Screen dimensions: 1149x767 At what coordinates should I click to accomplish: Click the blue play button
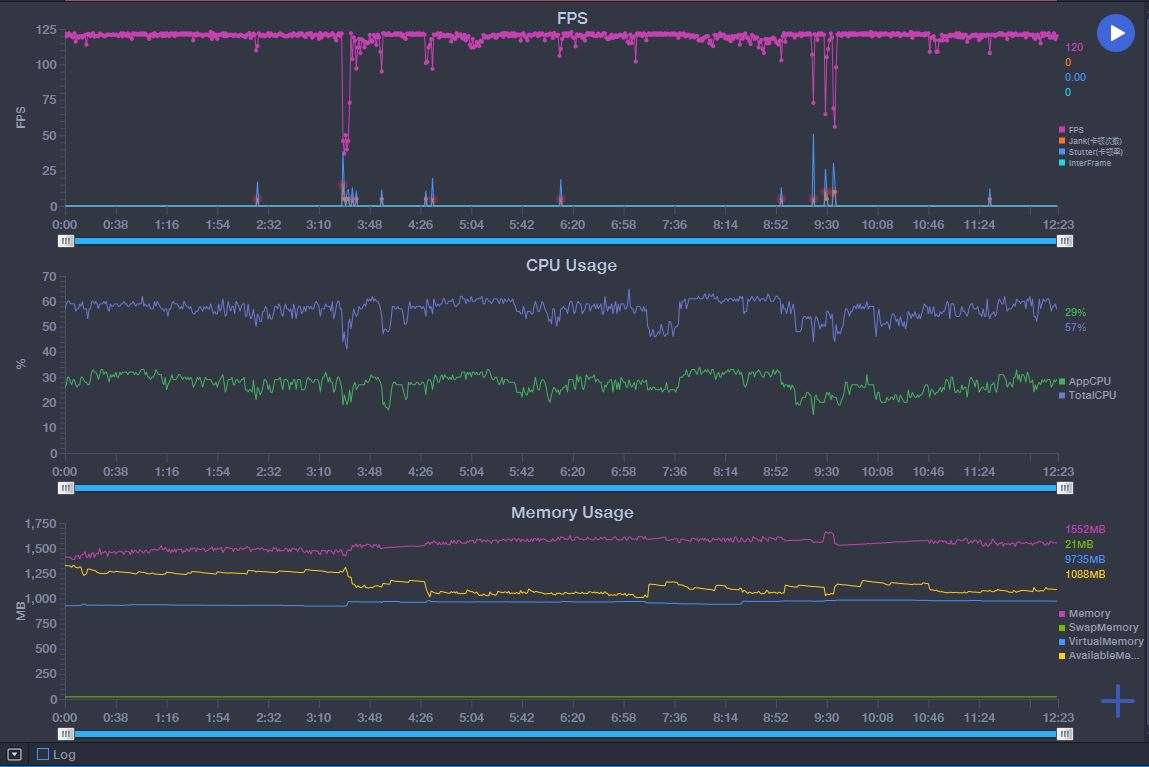coord(1116,33)
